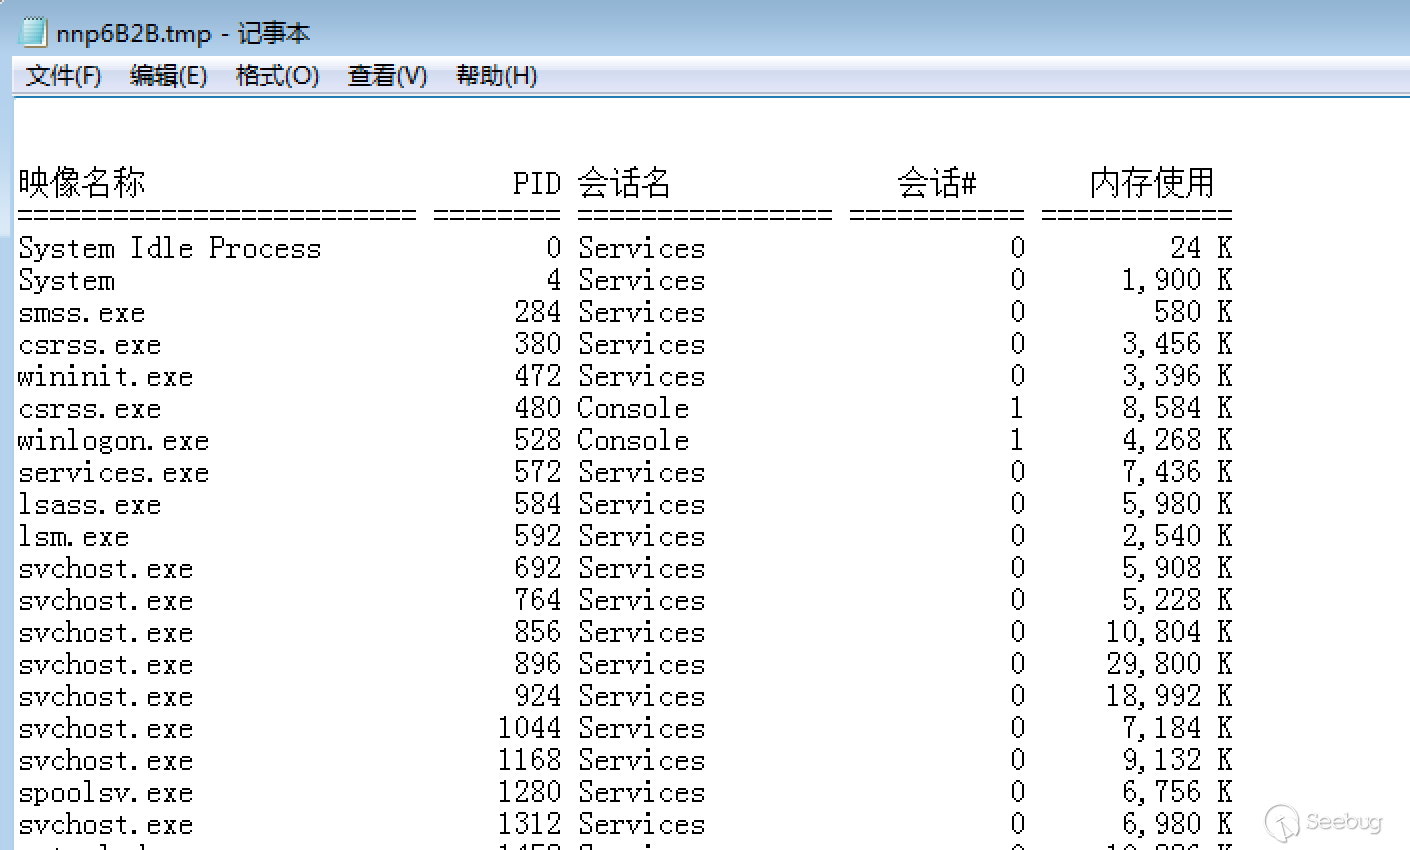Viewport: 1410px width, 850px height.
Task: Click memory value "3,396 K"
Action: point(1177,376)
